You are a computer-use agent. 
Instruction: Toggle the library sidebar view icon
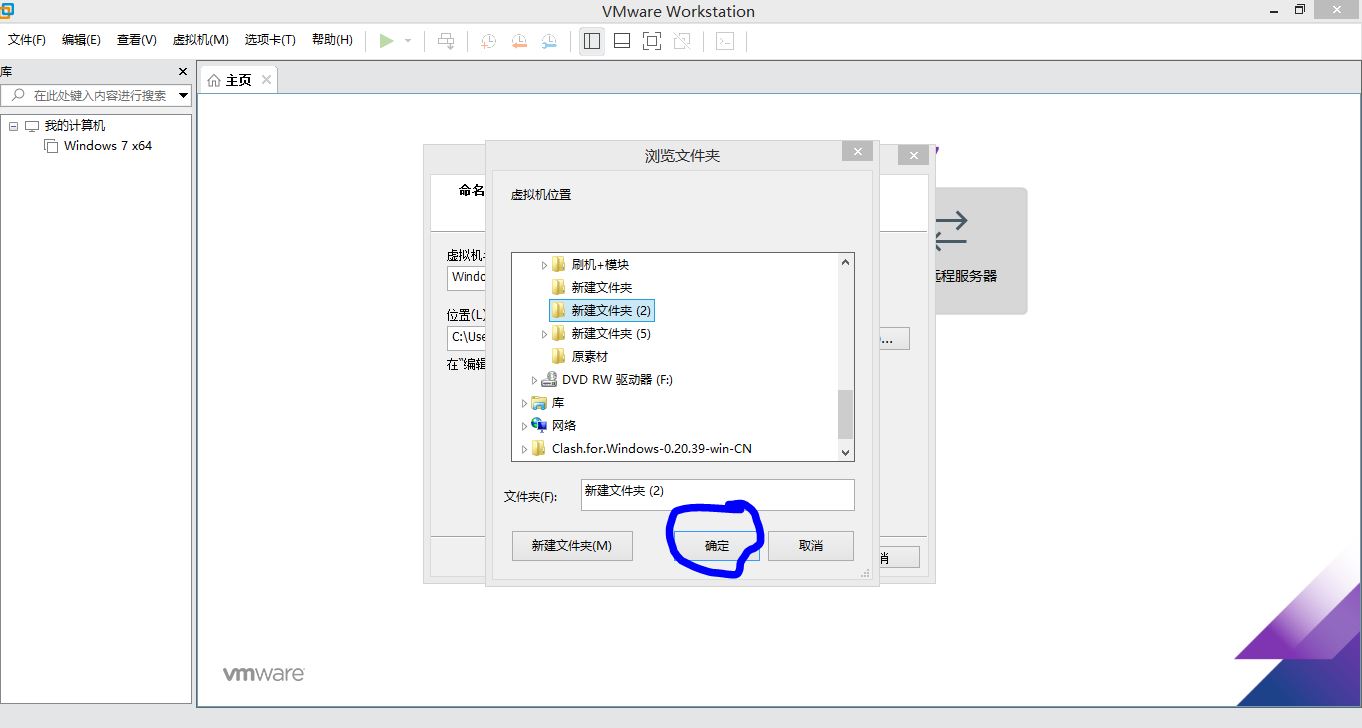pyautogui.click(x=592, y=41)
